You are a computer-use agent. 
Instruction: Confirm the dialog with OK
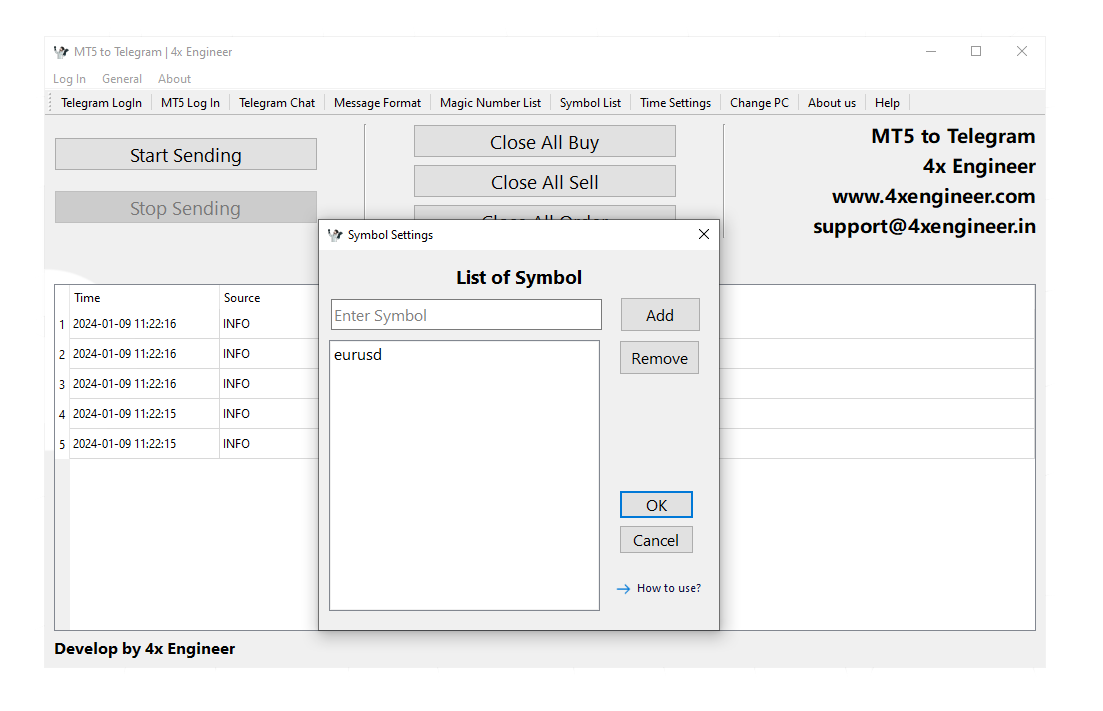[x=656, y=505]
